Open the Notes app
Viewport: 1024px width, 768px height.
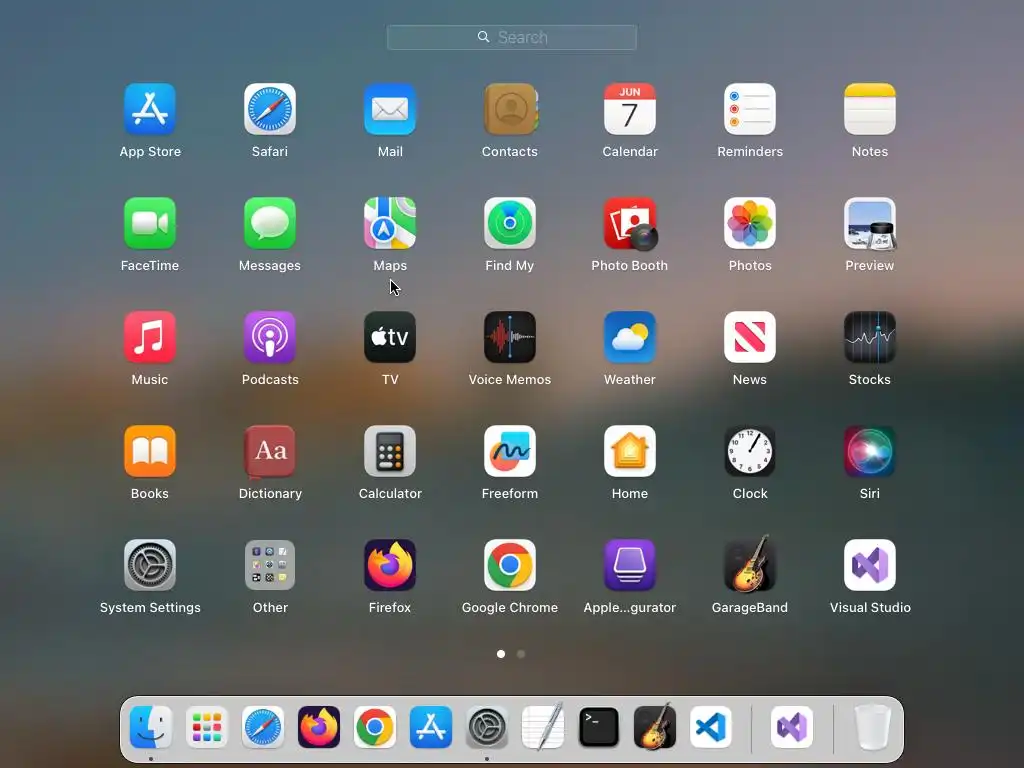(x=870, y=109)
